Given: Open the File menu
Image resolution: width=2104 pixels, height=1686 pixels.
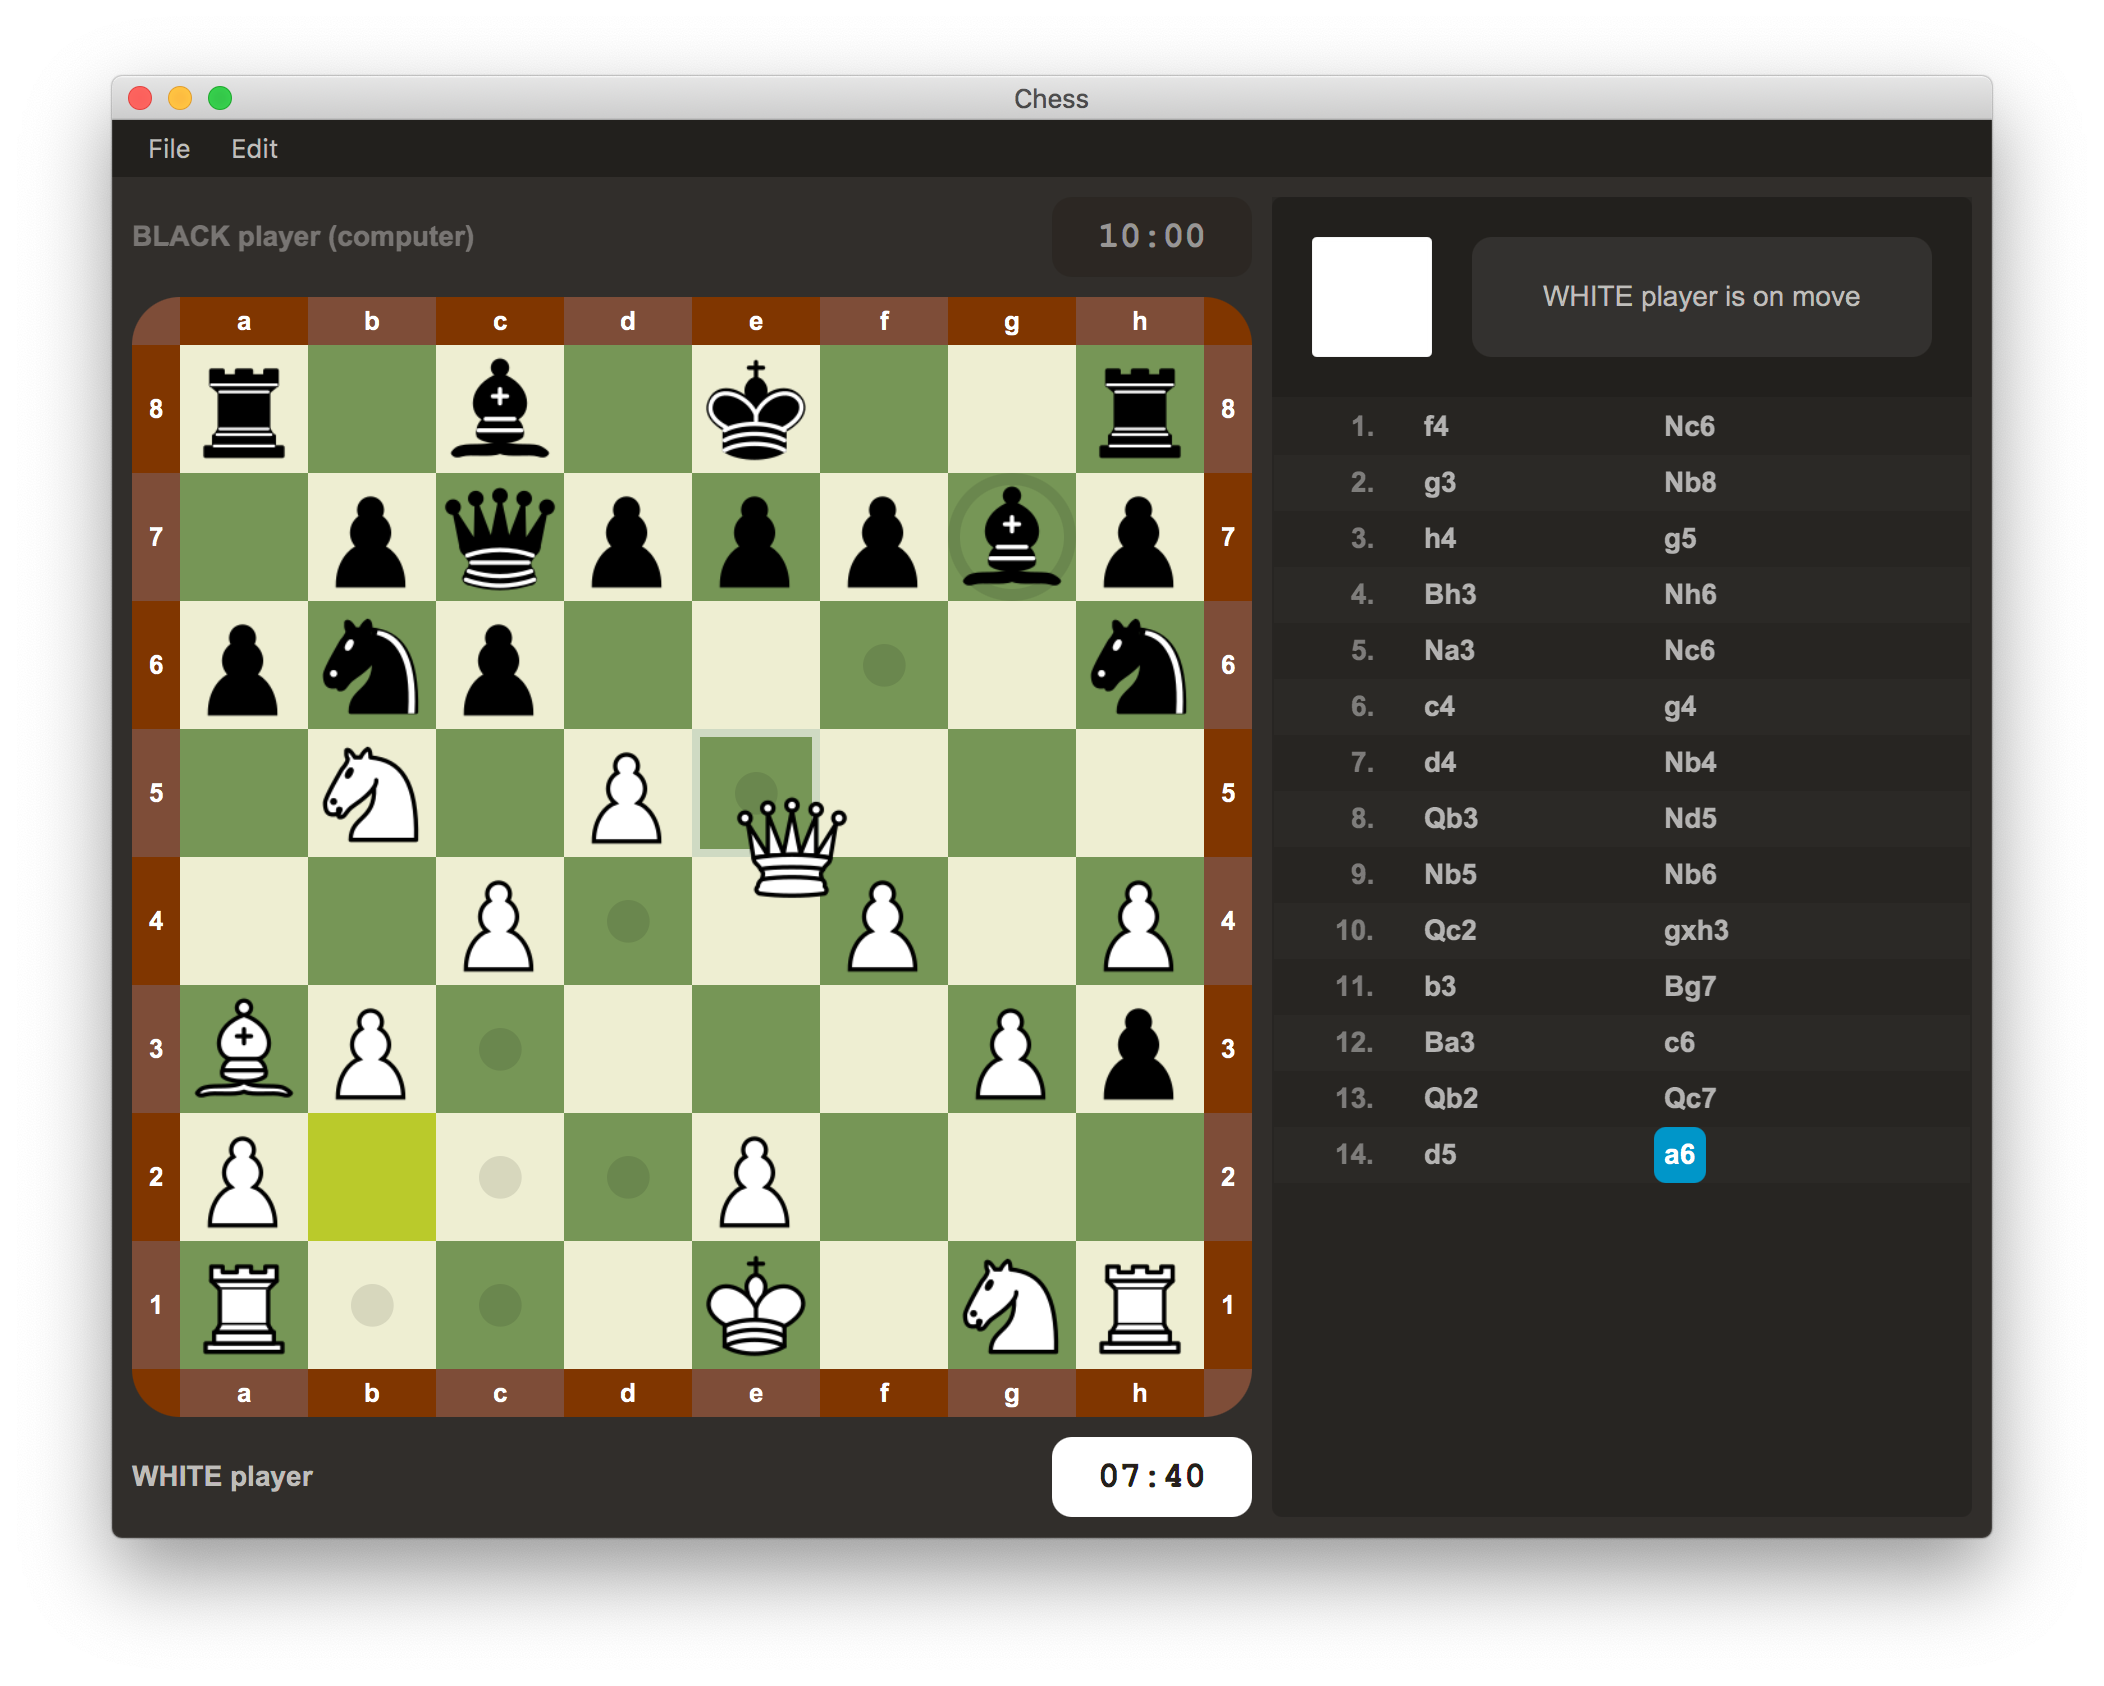Looking at the screenshot, I should point(168,149).
